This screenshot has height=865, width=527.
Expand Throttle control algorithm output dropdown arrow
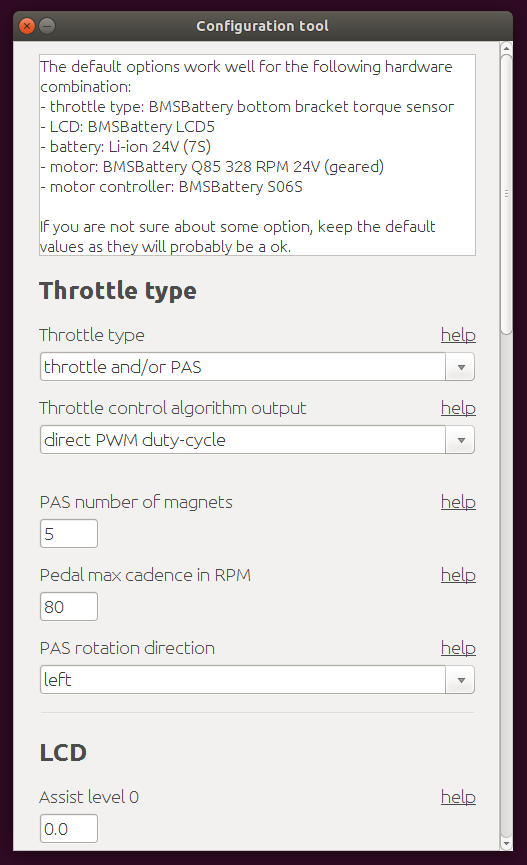[x=461, y=440]
